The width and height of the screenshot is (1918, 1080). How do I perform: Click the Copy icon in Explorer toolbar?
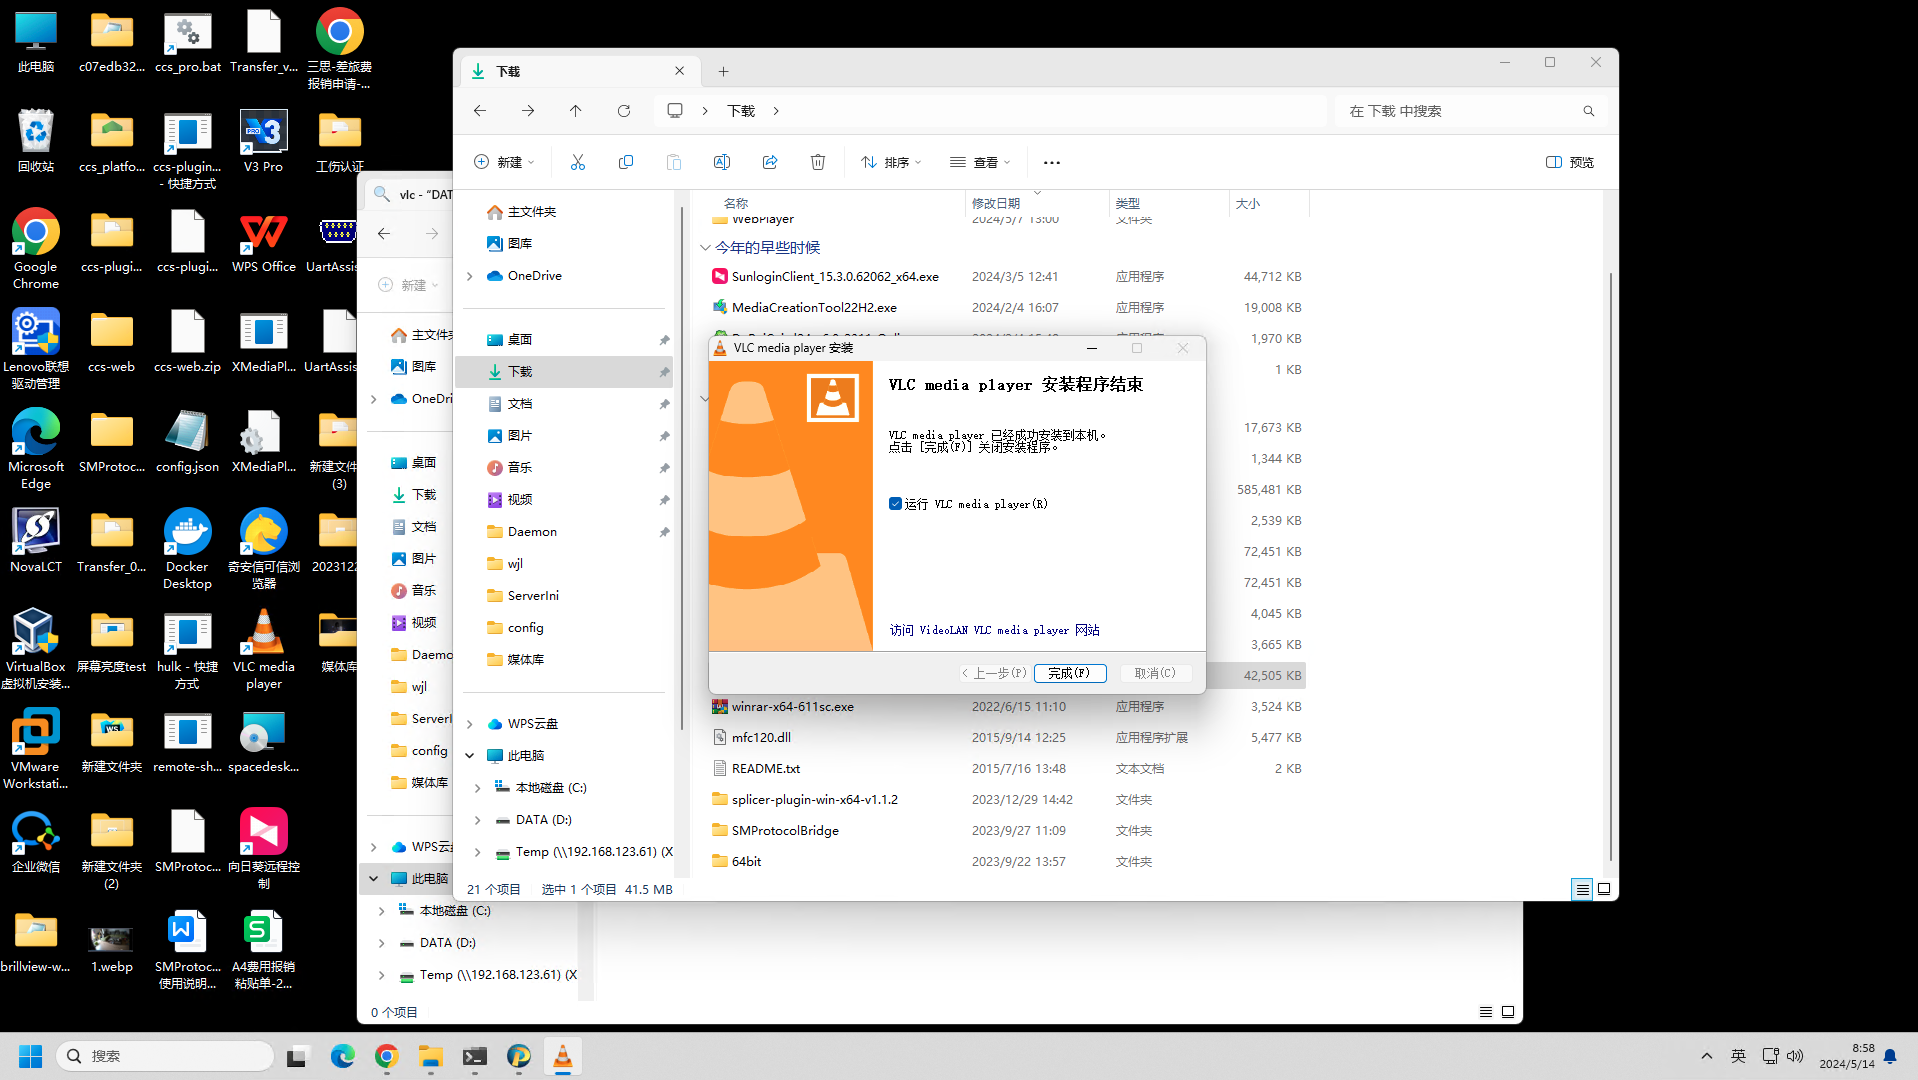626,162
